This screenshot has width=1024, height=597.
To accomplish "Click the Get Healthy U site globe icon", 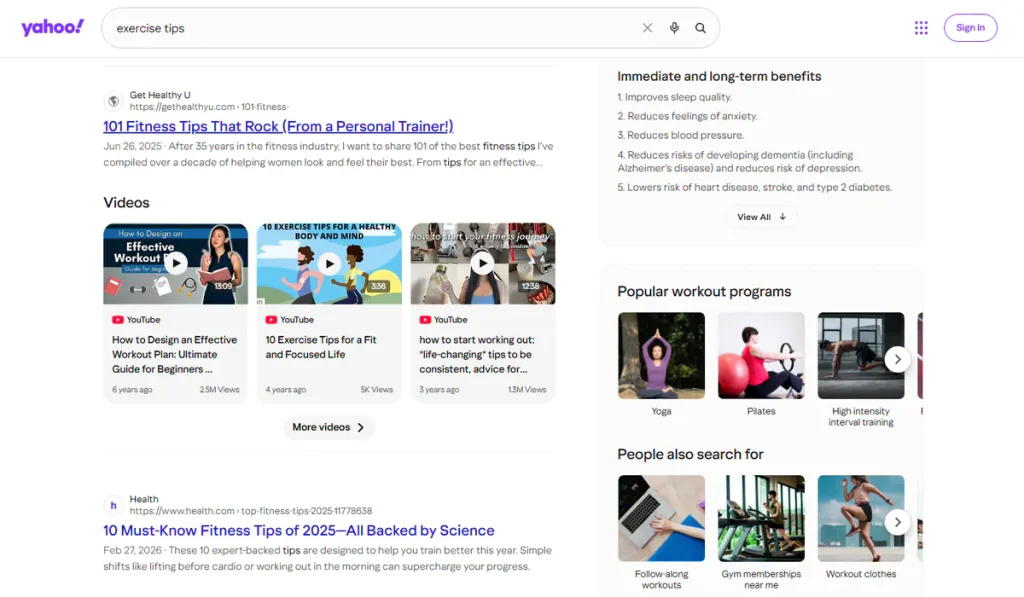I will [x=114, y=101].
